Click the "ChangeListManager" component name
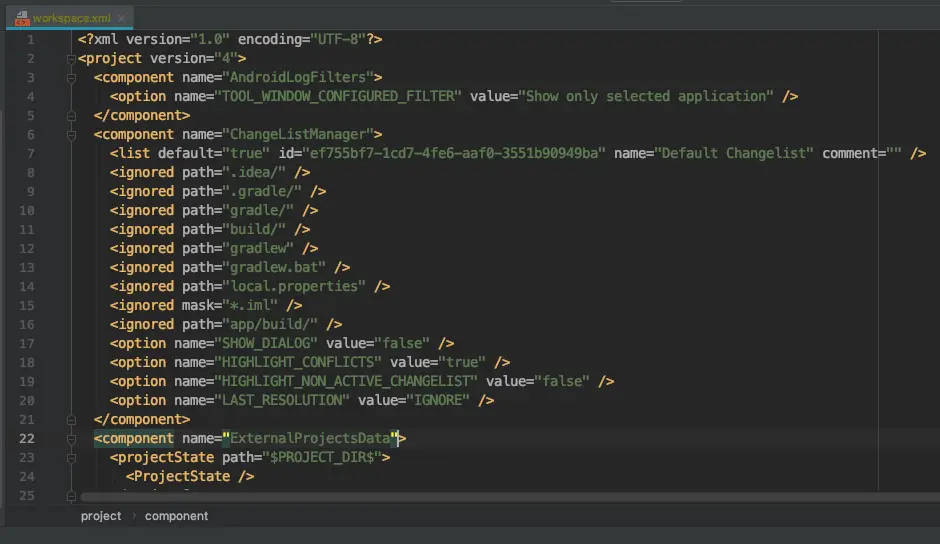 point(298,134)
